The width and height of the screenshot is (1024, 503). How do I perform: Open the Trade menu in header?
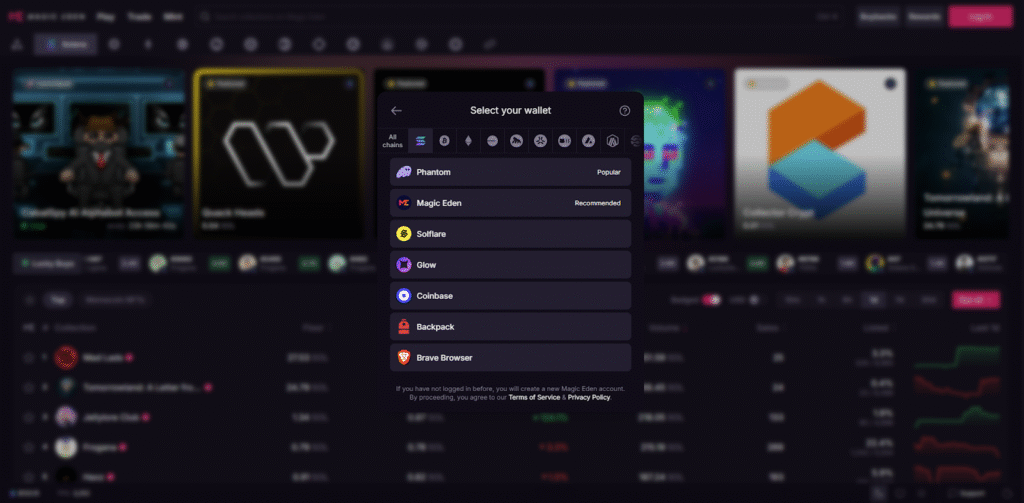(139, 17)
